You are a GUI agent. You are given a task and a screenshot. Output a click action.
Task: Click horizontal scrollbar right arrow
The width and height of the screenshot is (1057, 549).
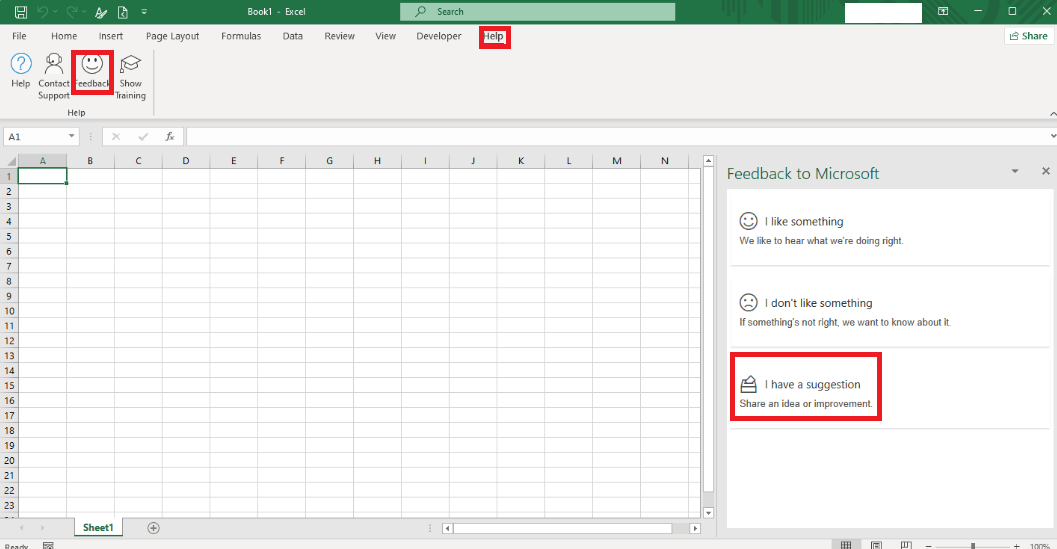coord(695,528)
